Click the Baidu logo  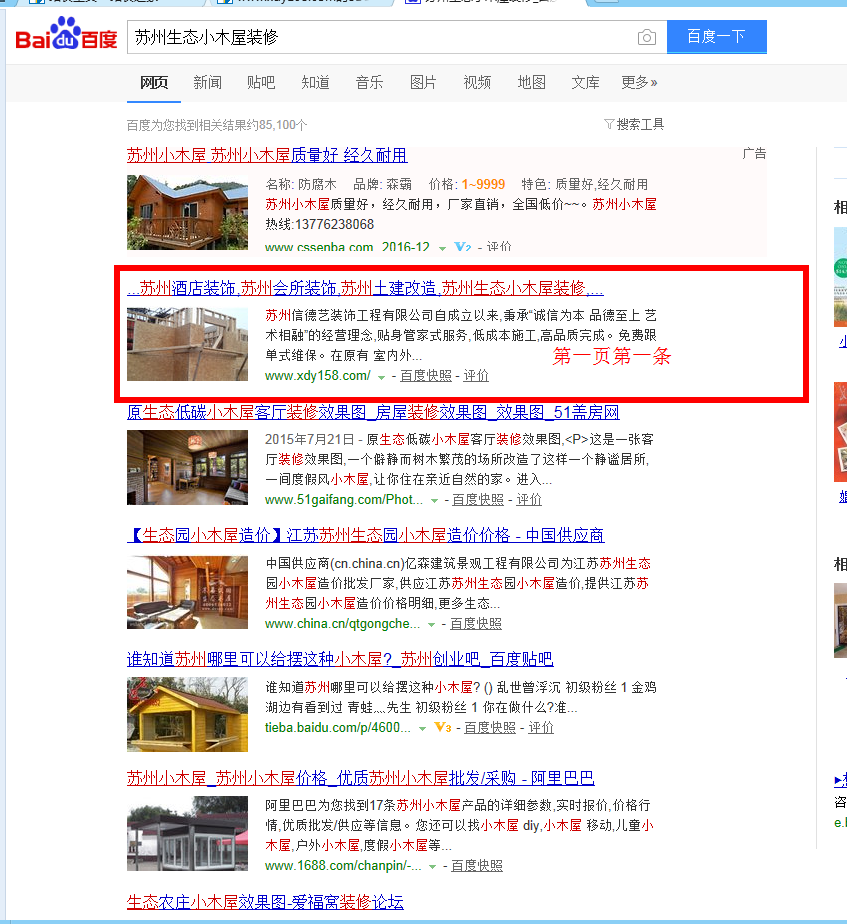[66, 34]
